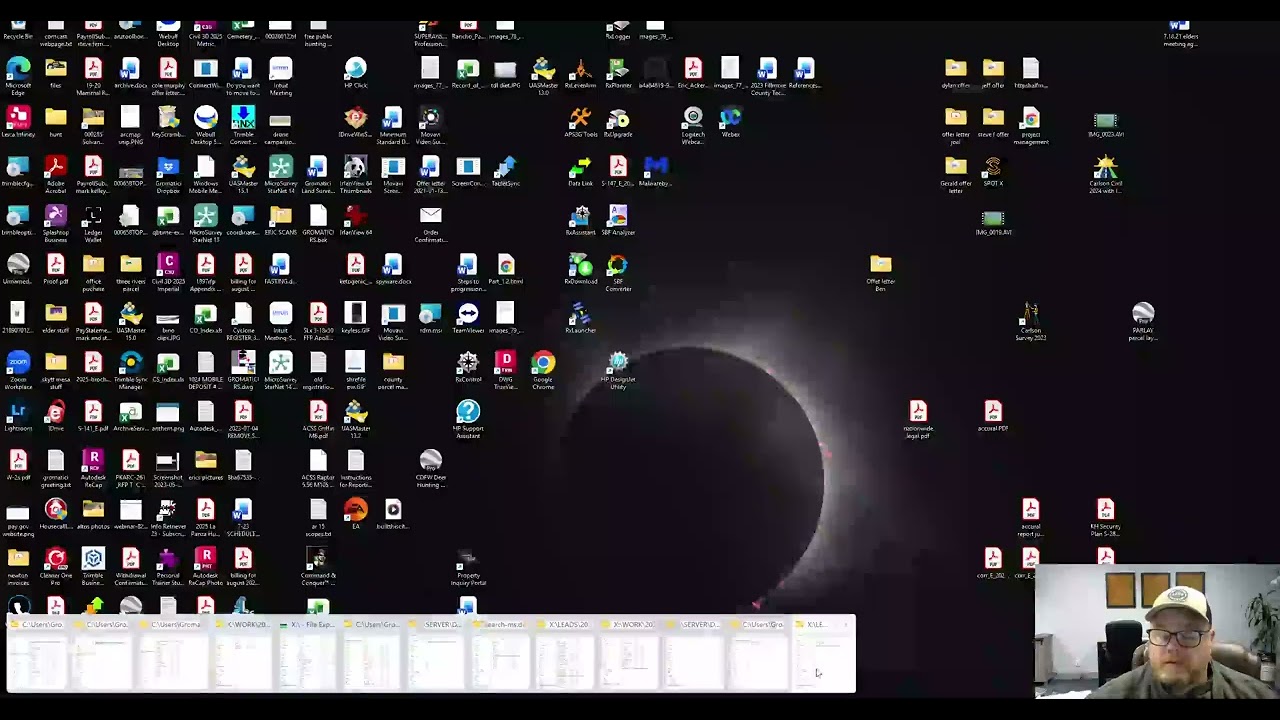Screen dimensions: 1280x720
Task: Open the Gerald offer letter folder
Action: [955, 168]
